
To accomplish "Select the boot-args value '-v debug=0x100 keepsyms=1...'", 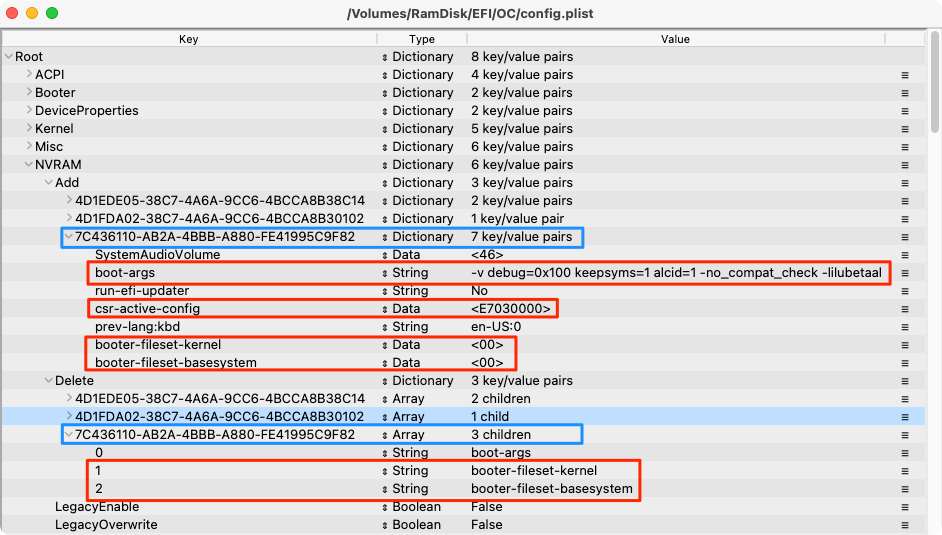I will pyautogui.click(x=676, y=273).
